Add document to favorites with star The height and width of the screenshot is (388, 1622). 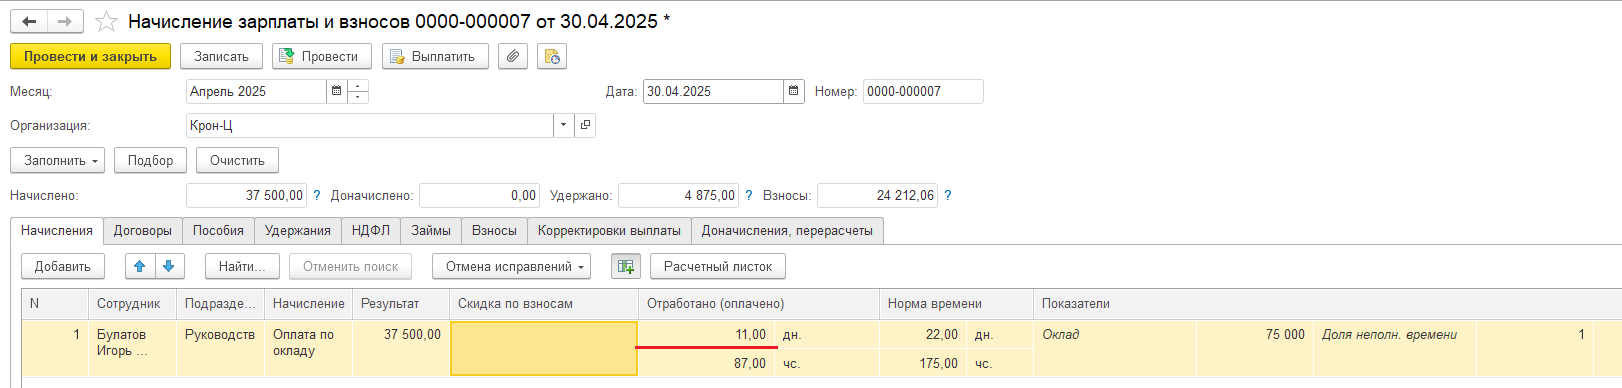(x=106, y=21)
